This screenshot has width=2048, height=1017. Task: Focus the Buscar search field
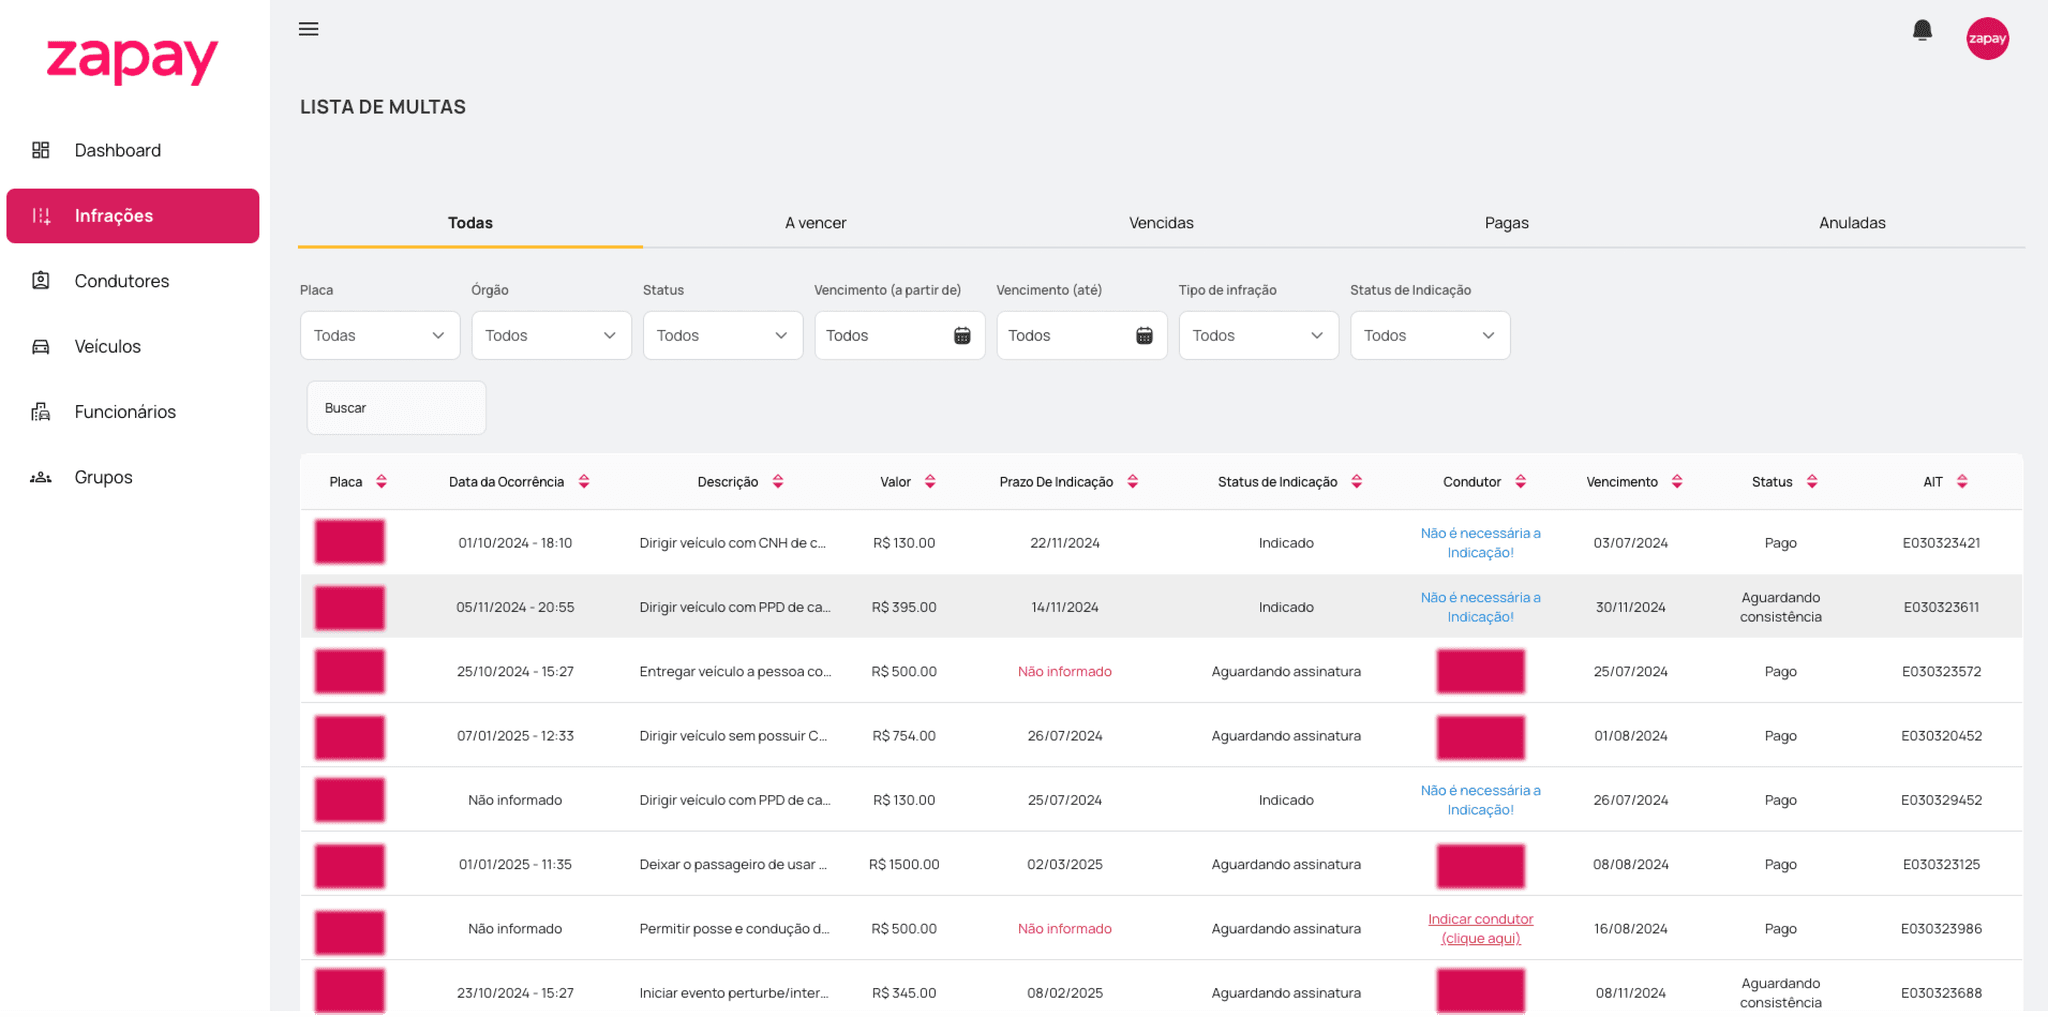tap(396, 408)
